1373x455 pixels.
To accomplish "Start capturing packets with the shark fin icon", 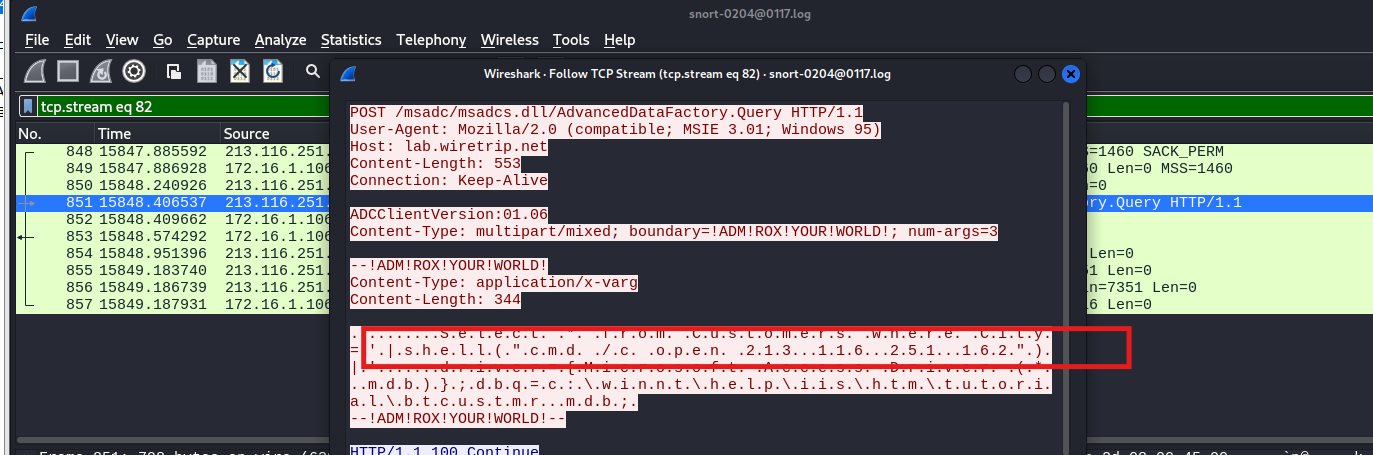I will [x=37, y=71].
